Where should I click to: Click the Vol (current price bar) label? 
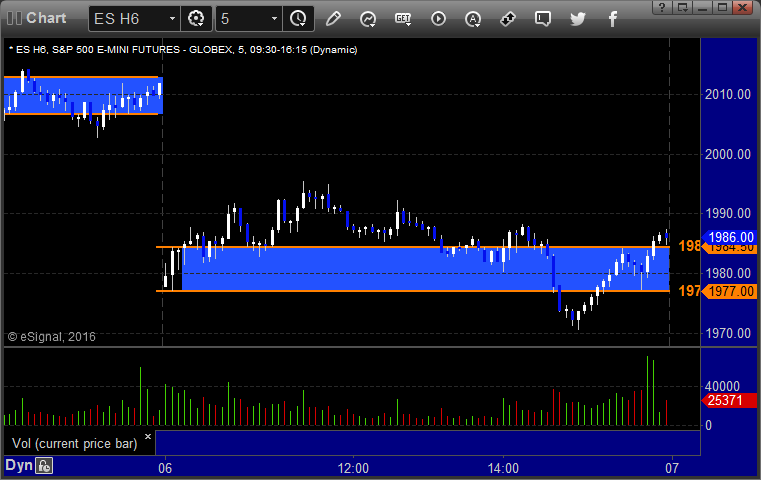pos(74,444)
